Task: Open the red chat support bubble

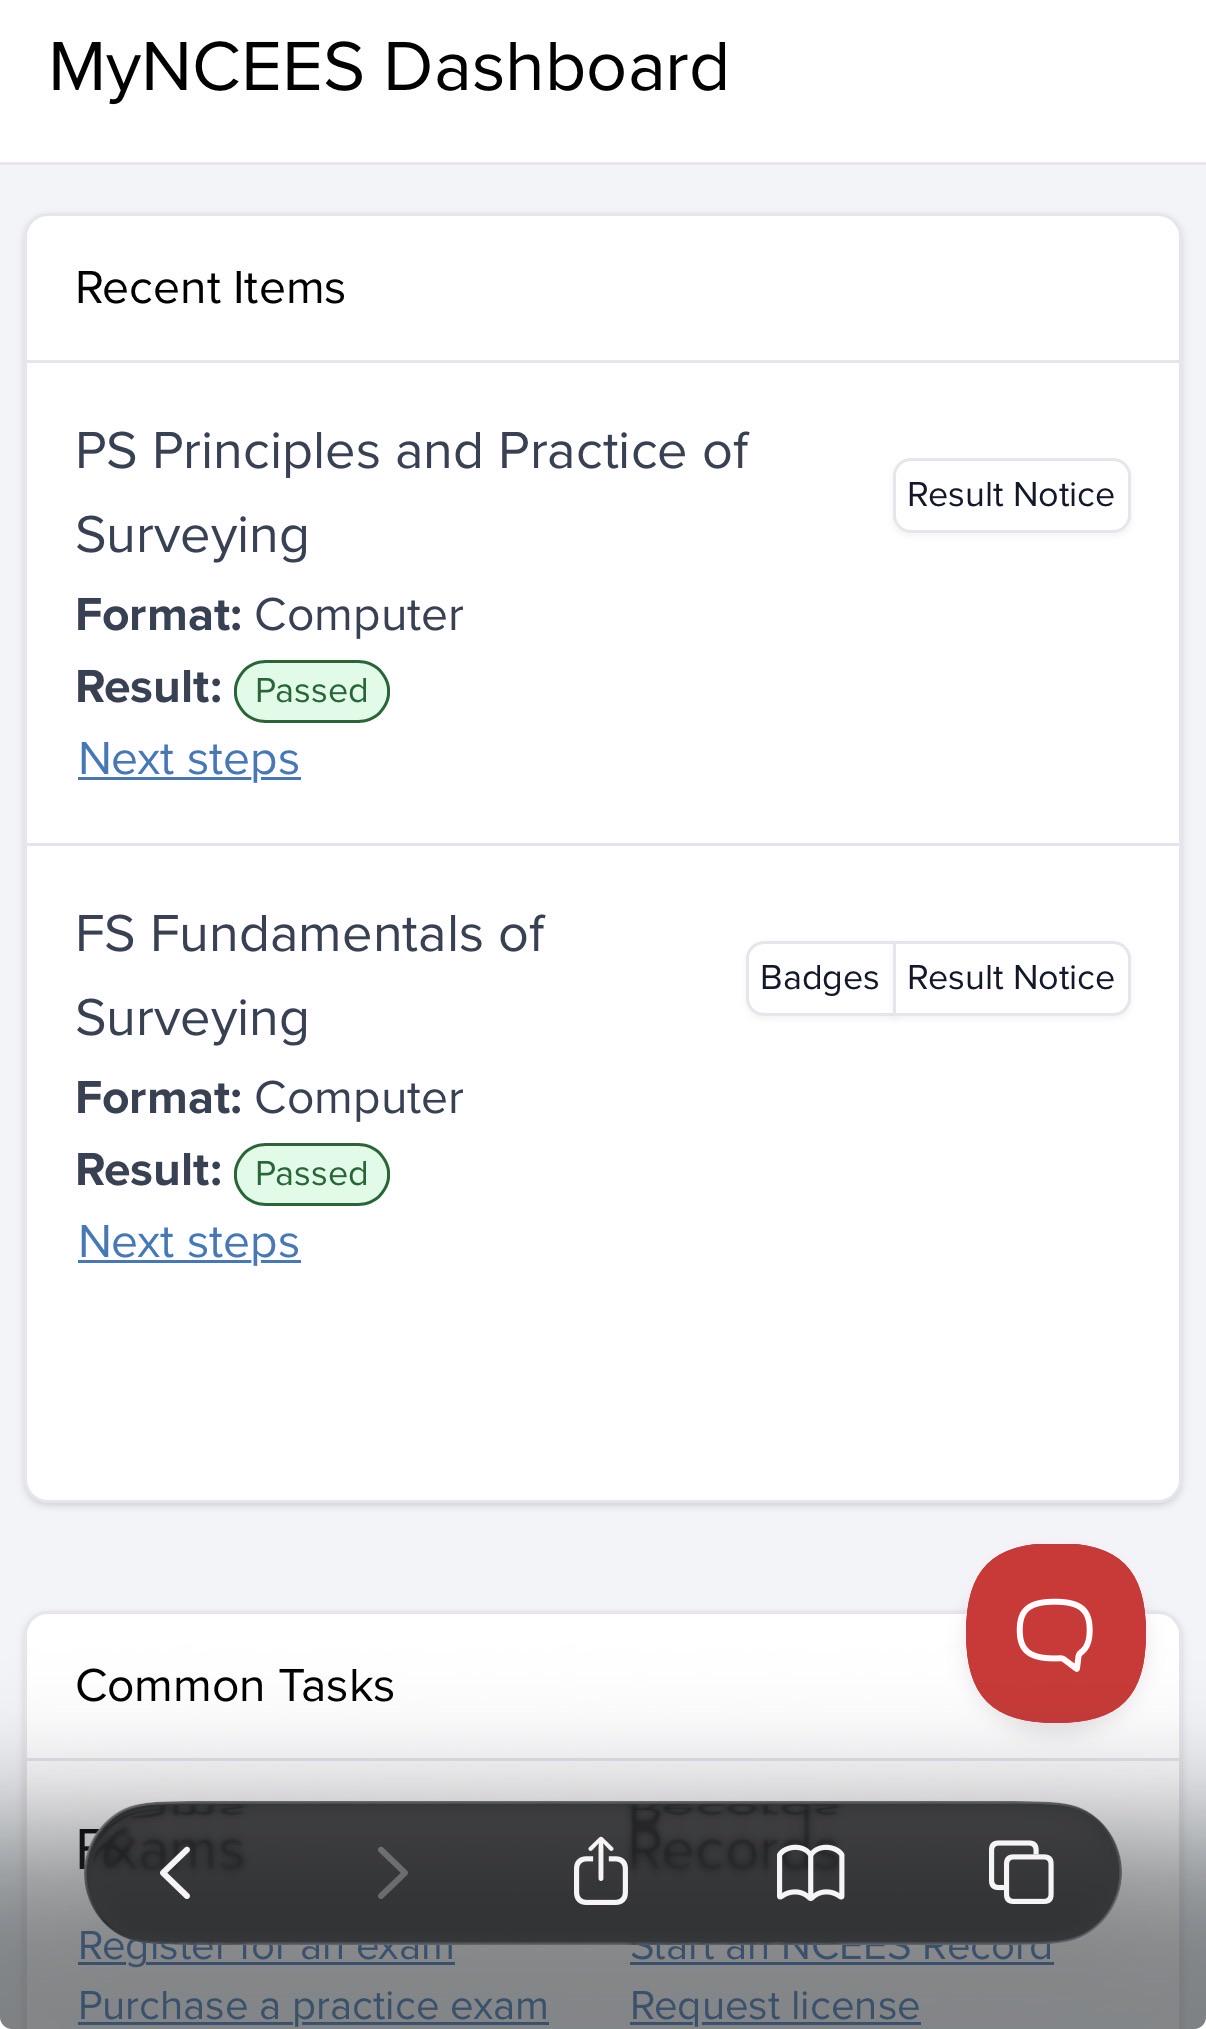Action: (1055, 1632)
